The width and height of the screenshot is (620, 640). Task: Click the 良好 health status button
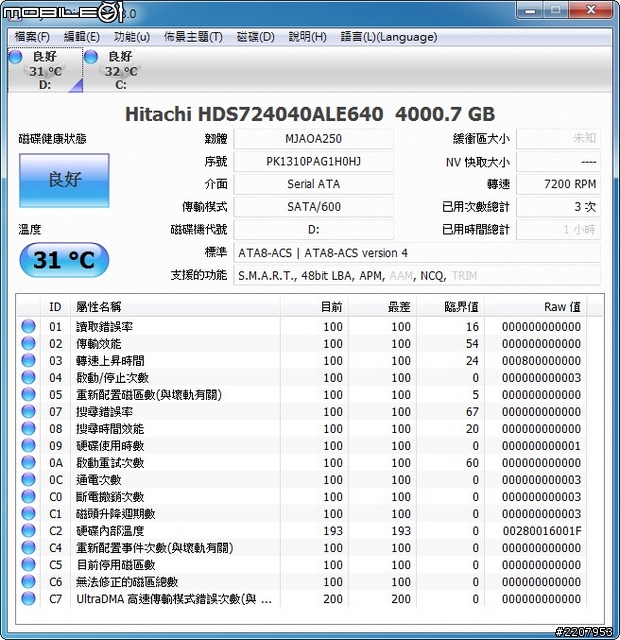(64, 180)
